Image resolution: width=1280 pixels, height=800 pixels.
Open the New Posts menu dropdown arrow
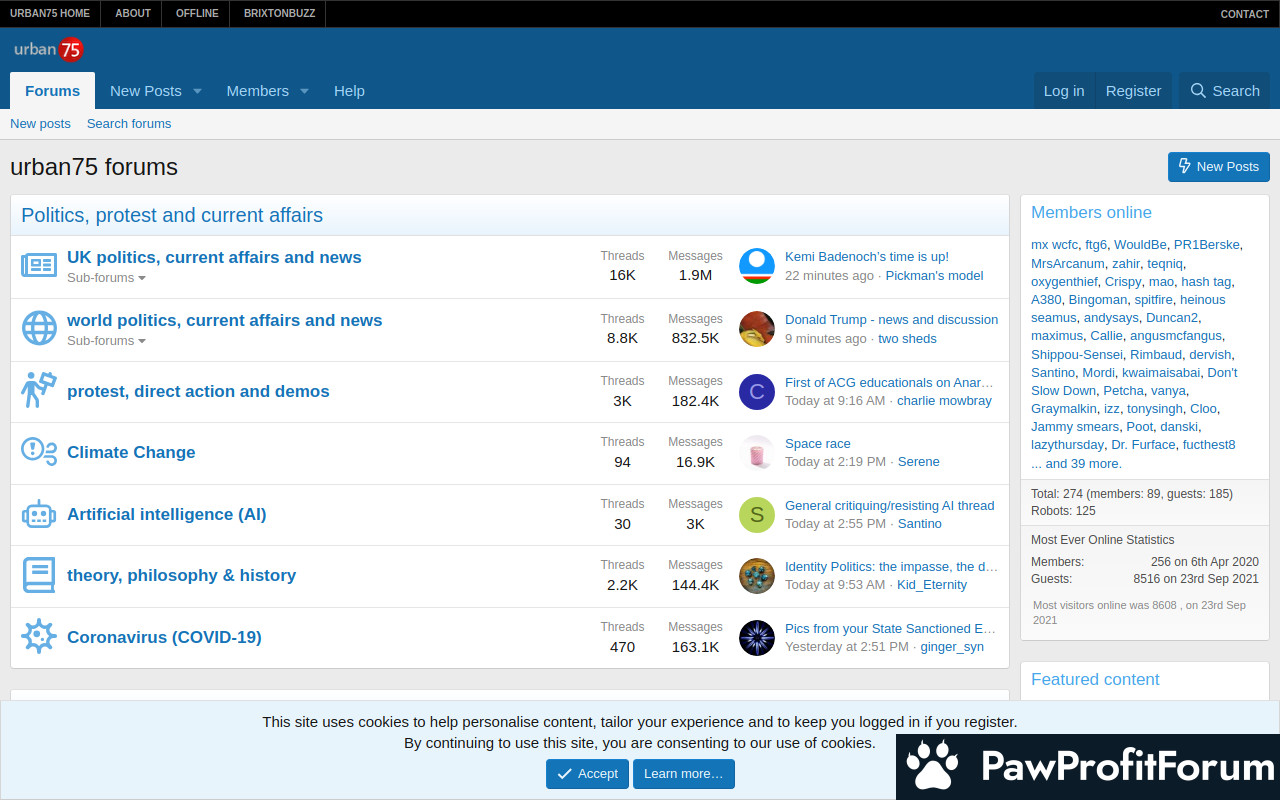pyautogui.click(x=197, y=91)
